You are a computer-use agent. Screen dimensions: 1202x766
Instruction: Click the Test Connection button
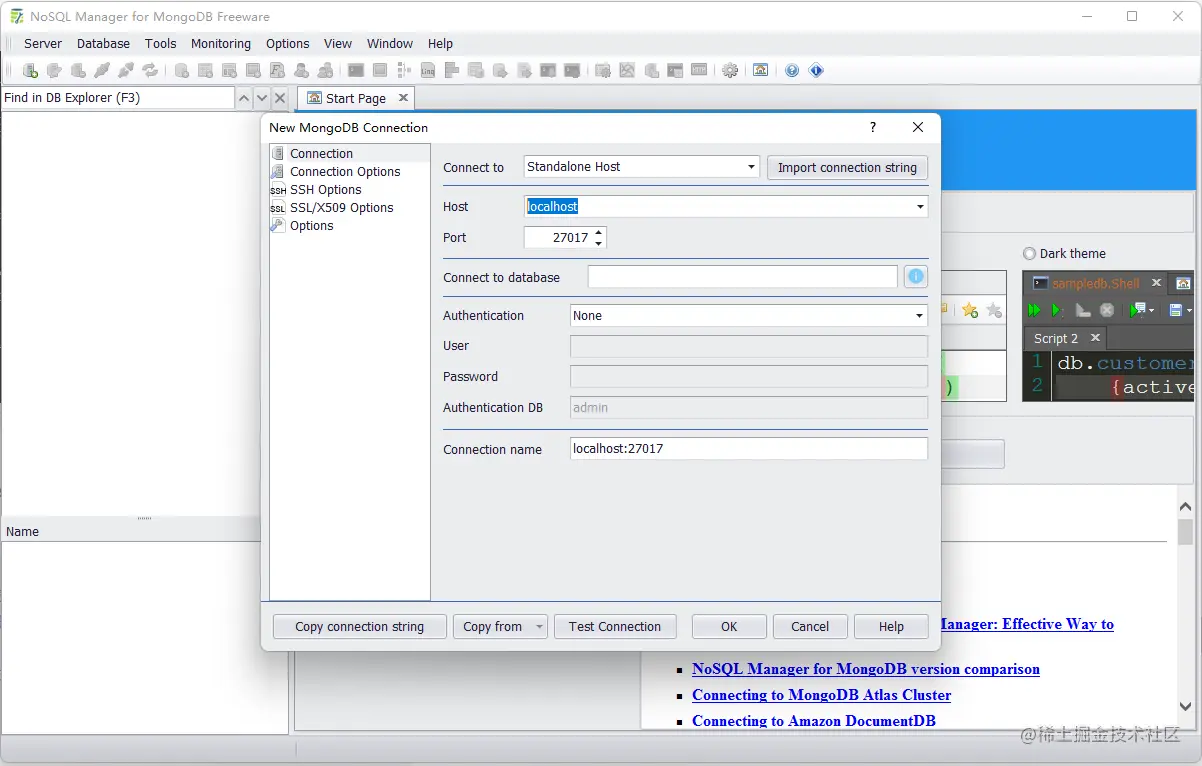click(x=615, y=627)
